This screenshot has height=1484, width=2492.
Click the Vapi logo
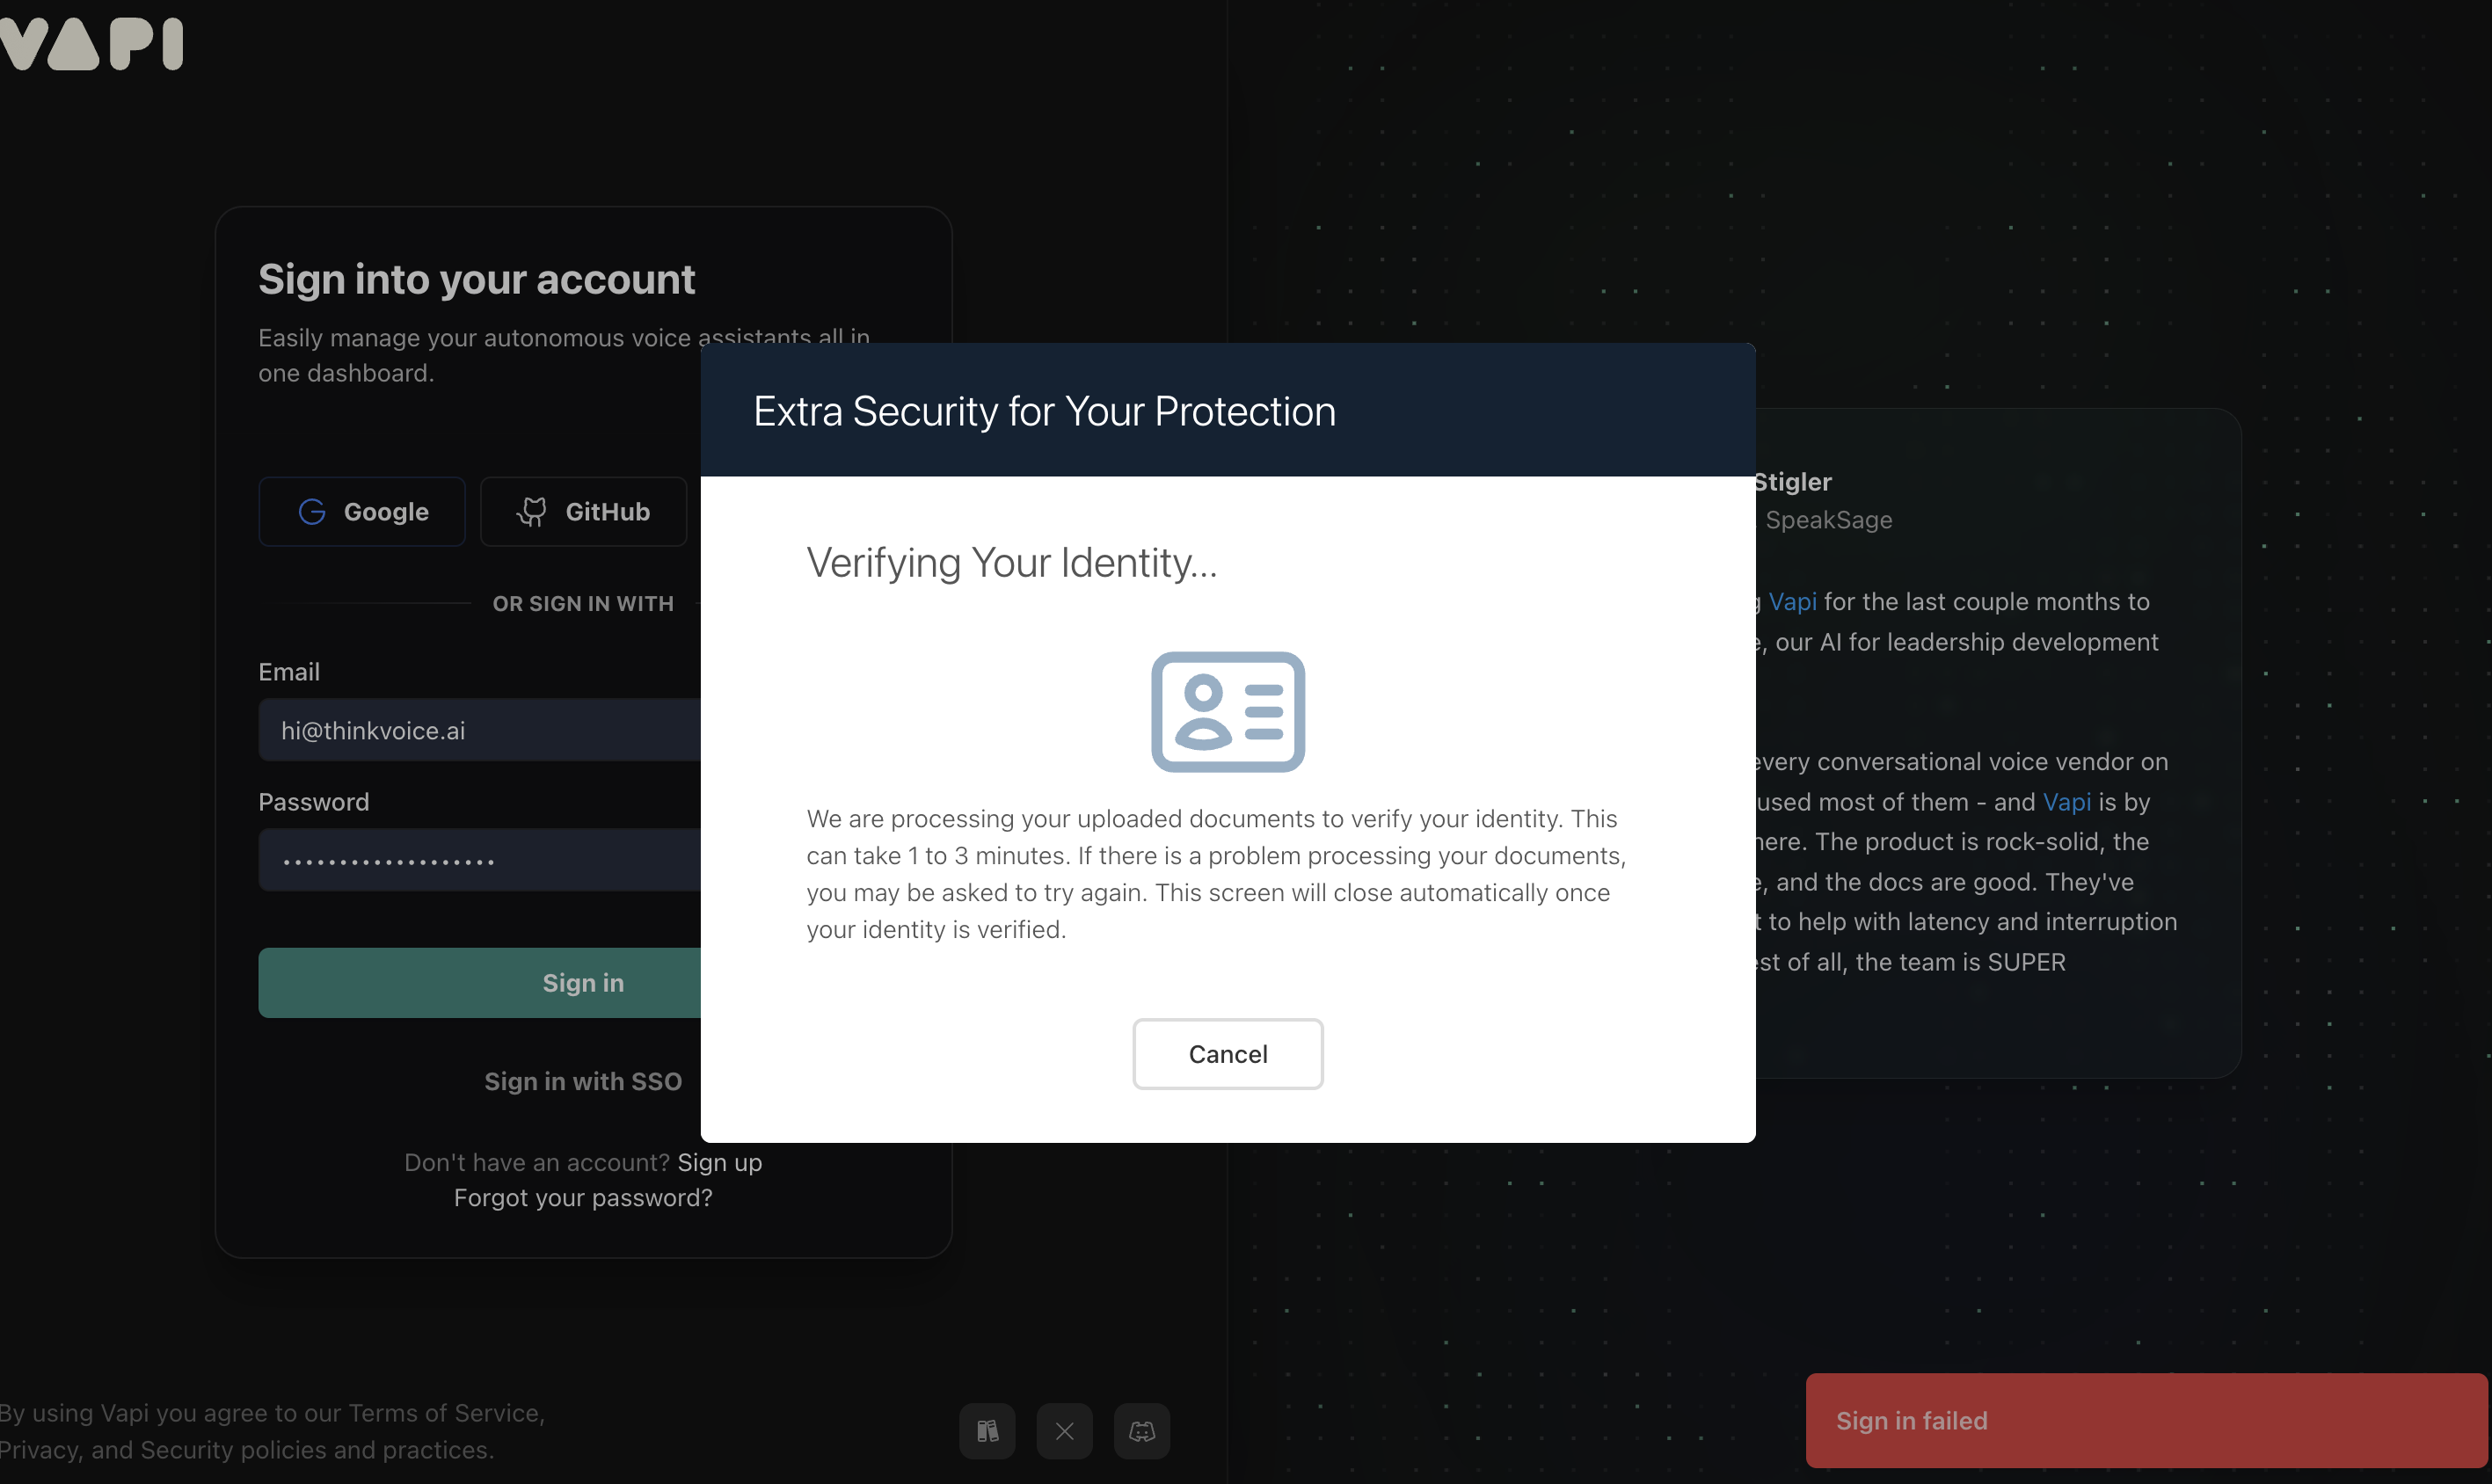92,44
